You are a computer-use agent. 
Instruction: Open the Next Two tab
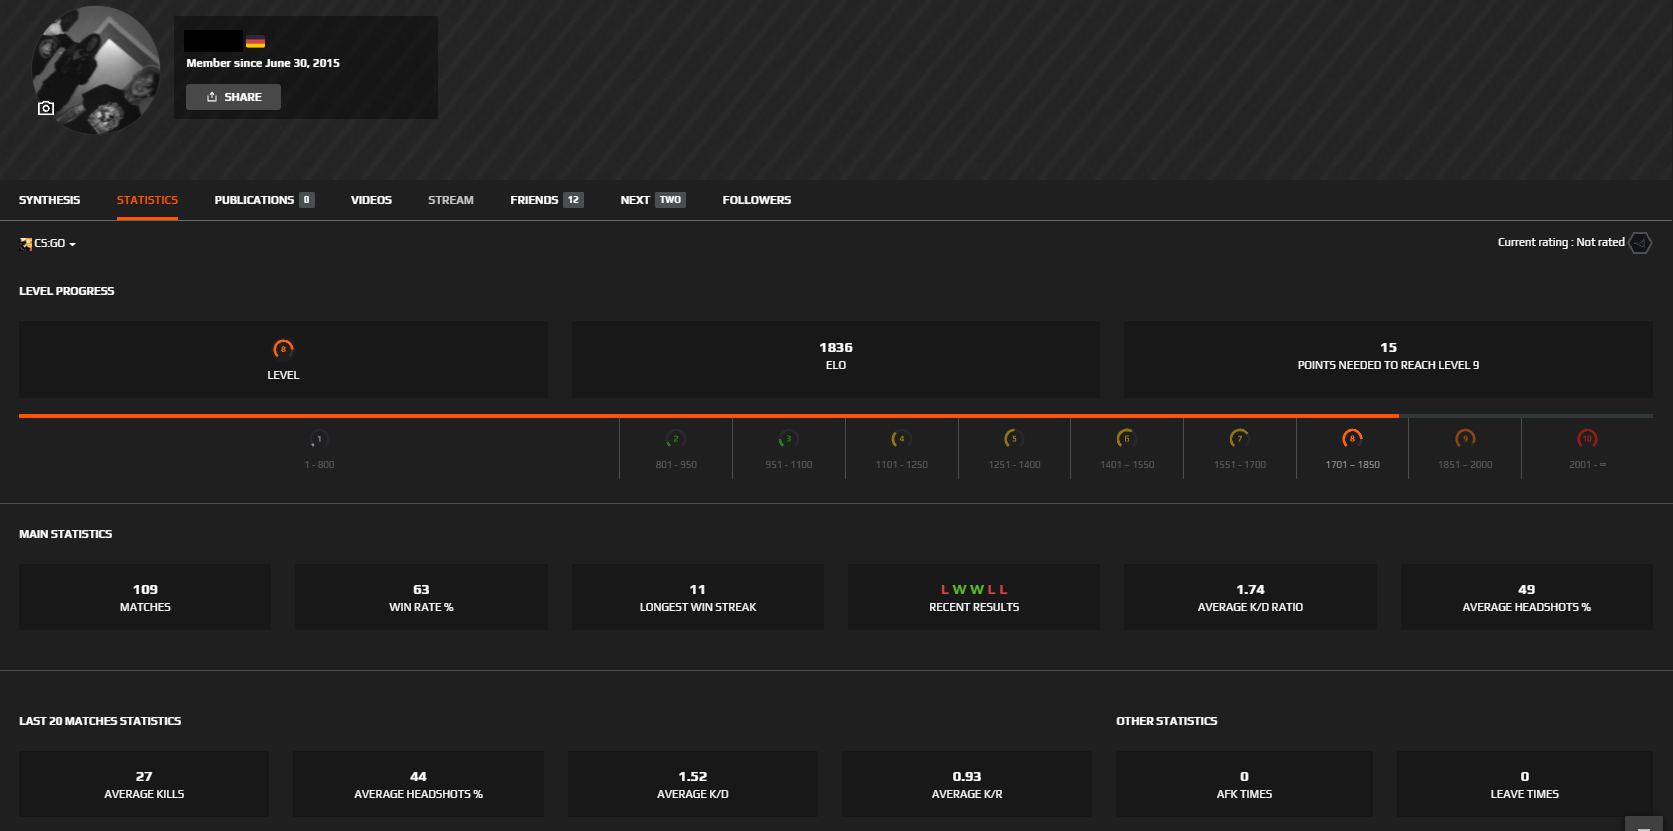click(x=652, y=200)
